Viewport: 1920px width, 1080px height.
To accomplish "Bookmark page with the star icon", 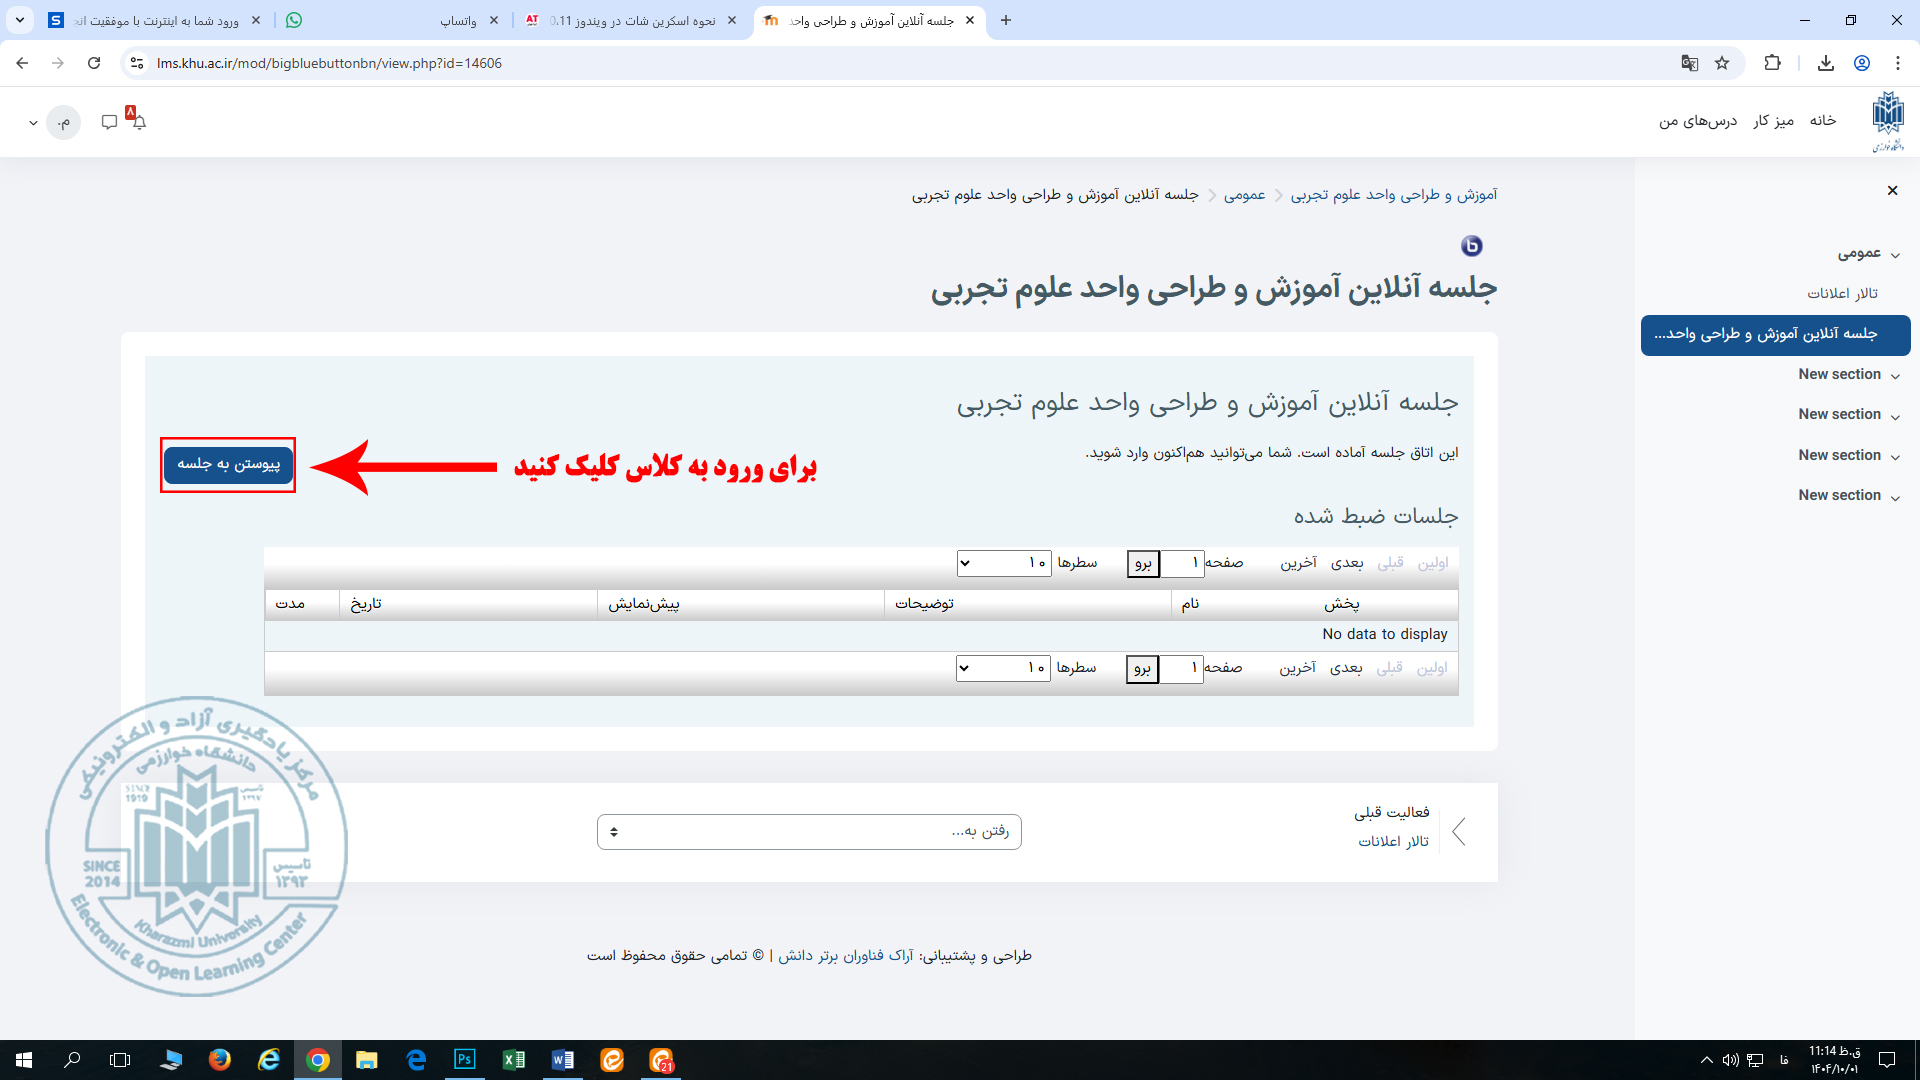I will pos(1722,63).
